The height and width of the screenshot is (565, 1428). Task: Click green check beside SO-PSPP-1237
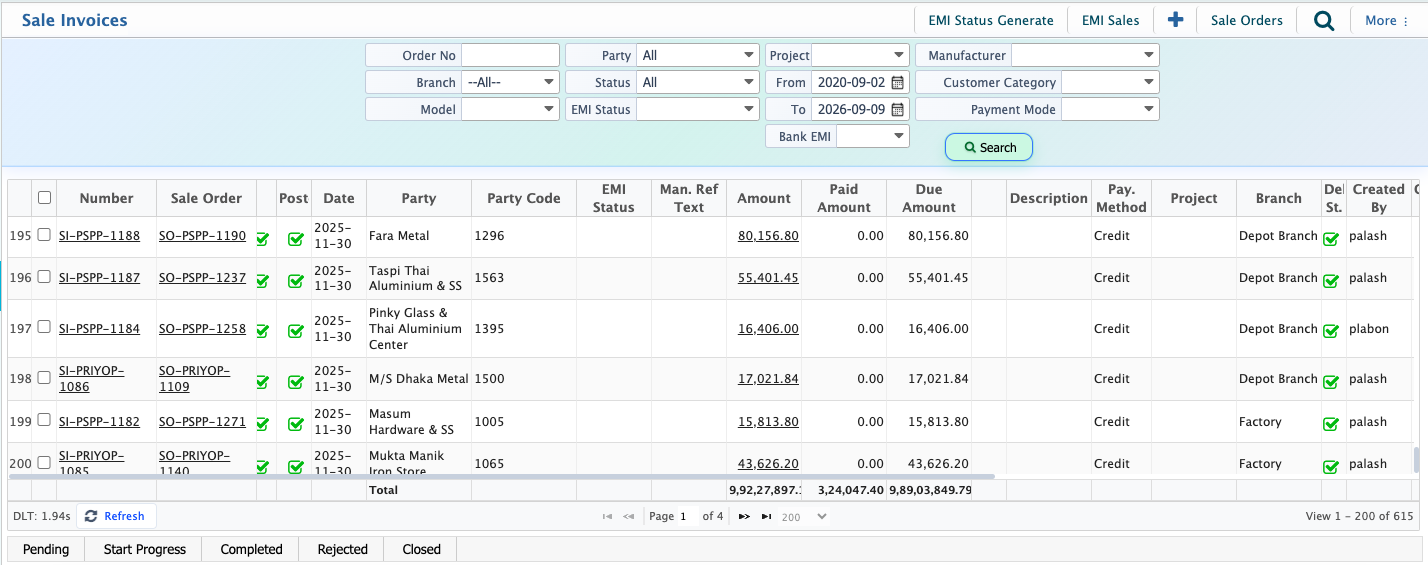263,281
